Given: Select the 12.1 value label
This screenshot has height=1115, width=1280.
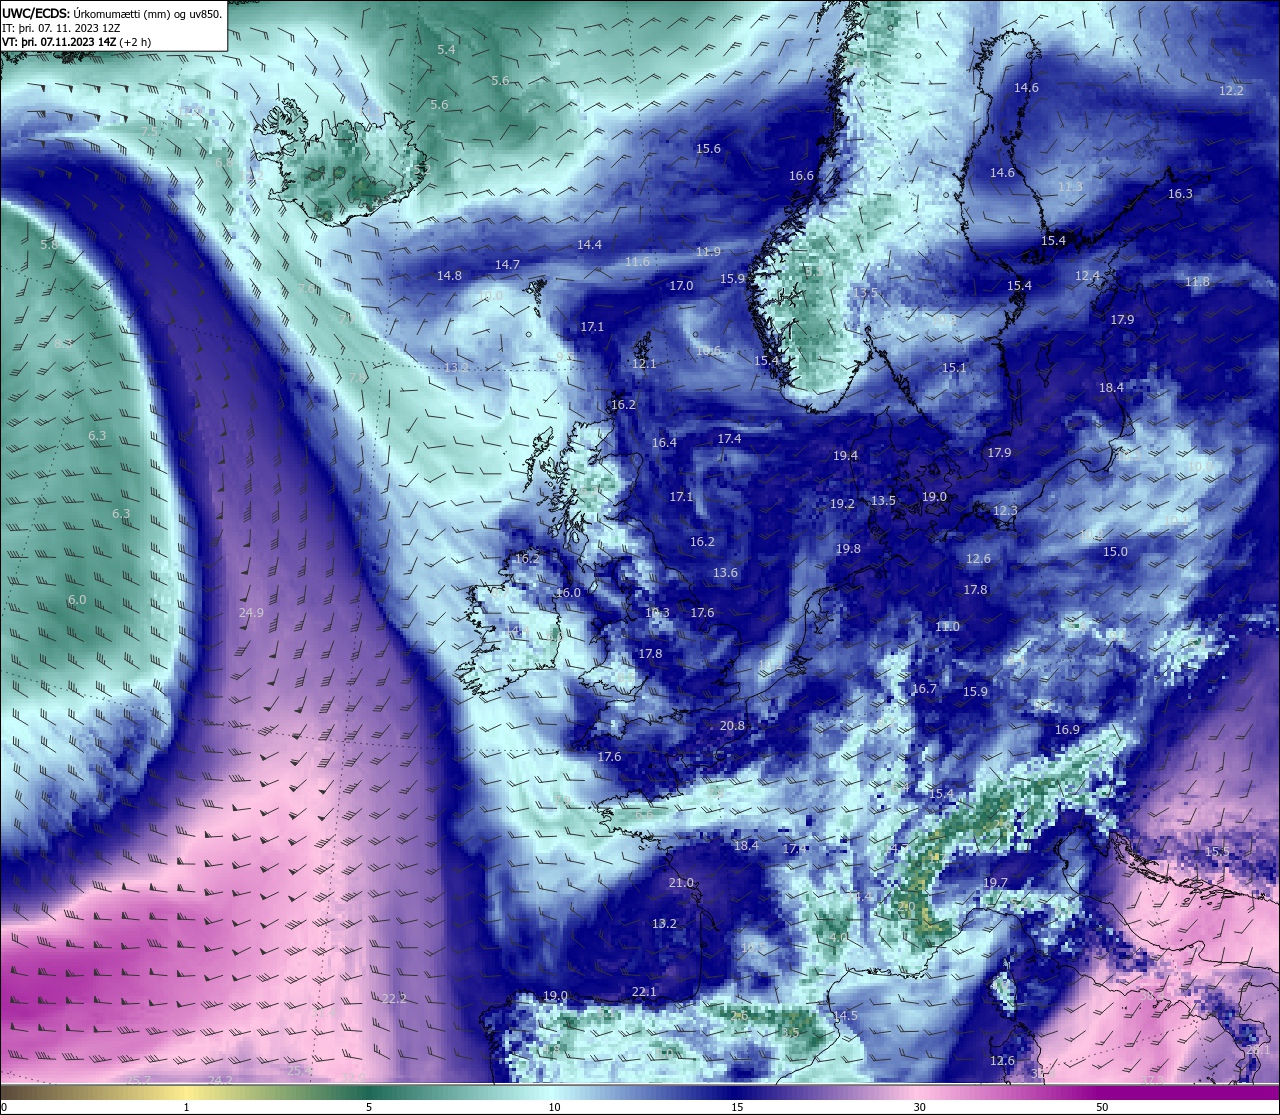Looking at the screenshot, I should coord(644,364).
